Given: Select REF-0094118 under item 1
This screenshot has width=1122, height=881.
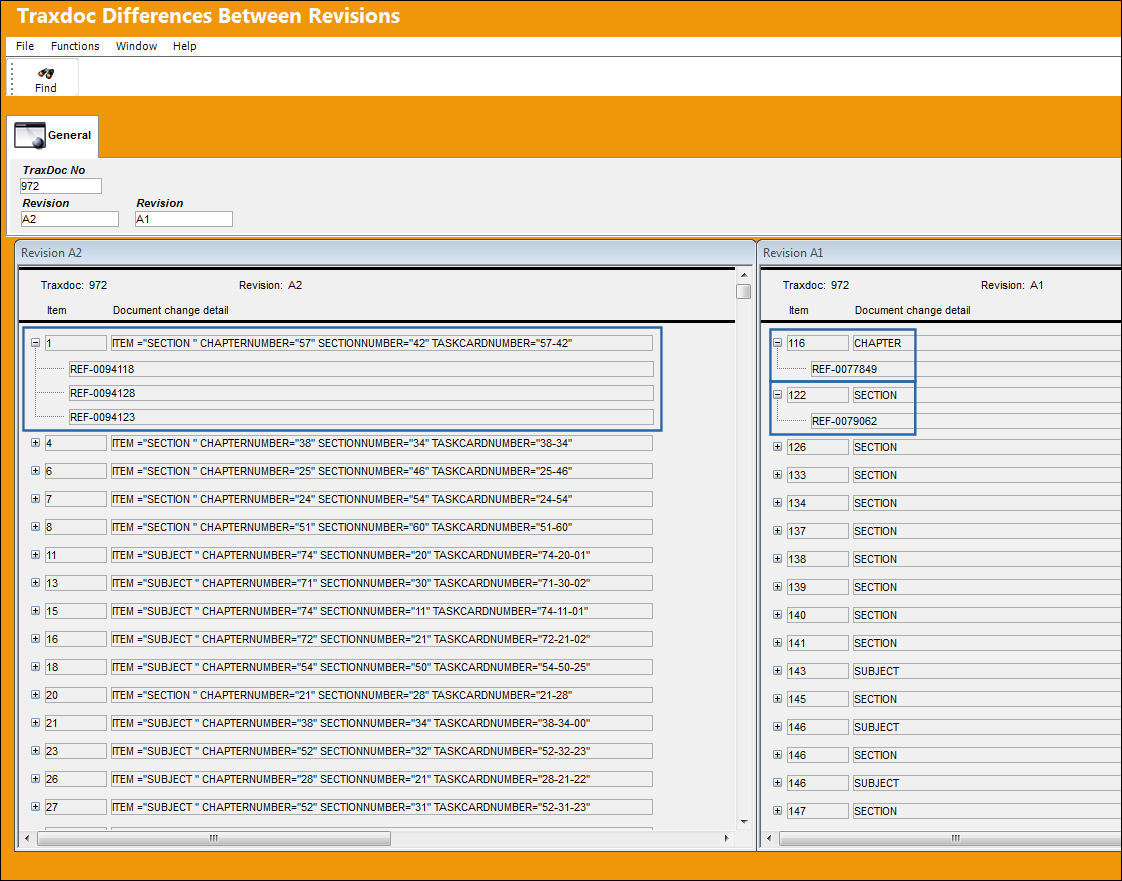Looking at the screenshot, I should [361, 369].
